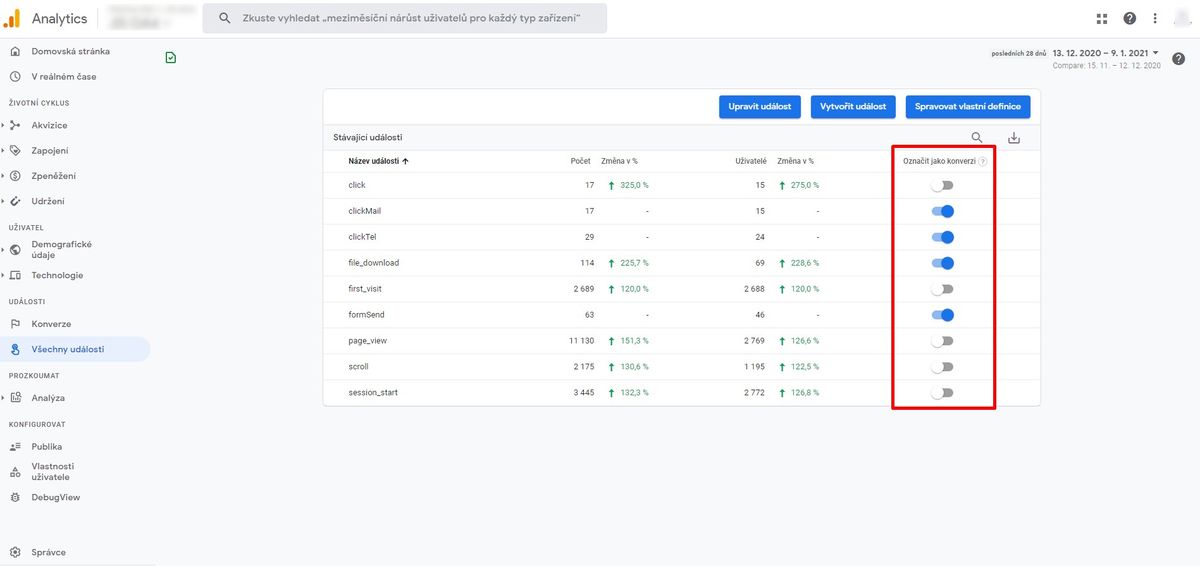Click the V reálném čase clock icon

click(15, 76)
